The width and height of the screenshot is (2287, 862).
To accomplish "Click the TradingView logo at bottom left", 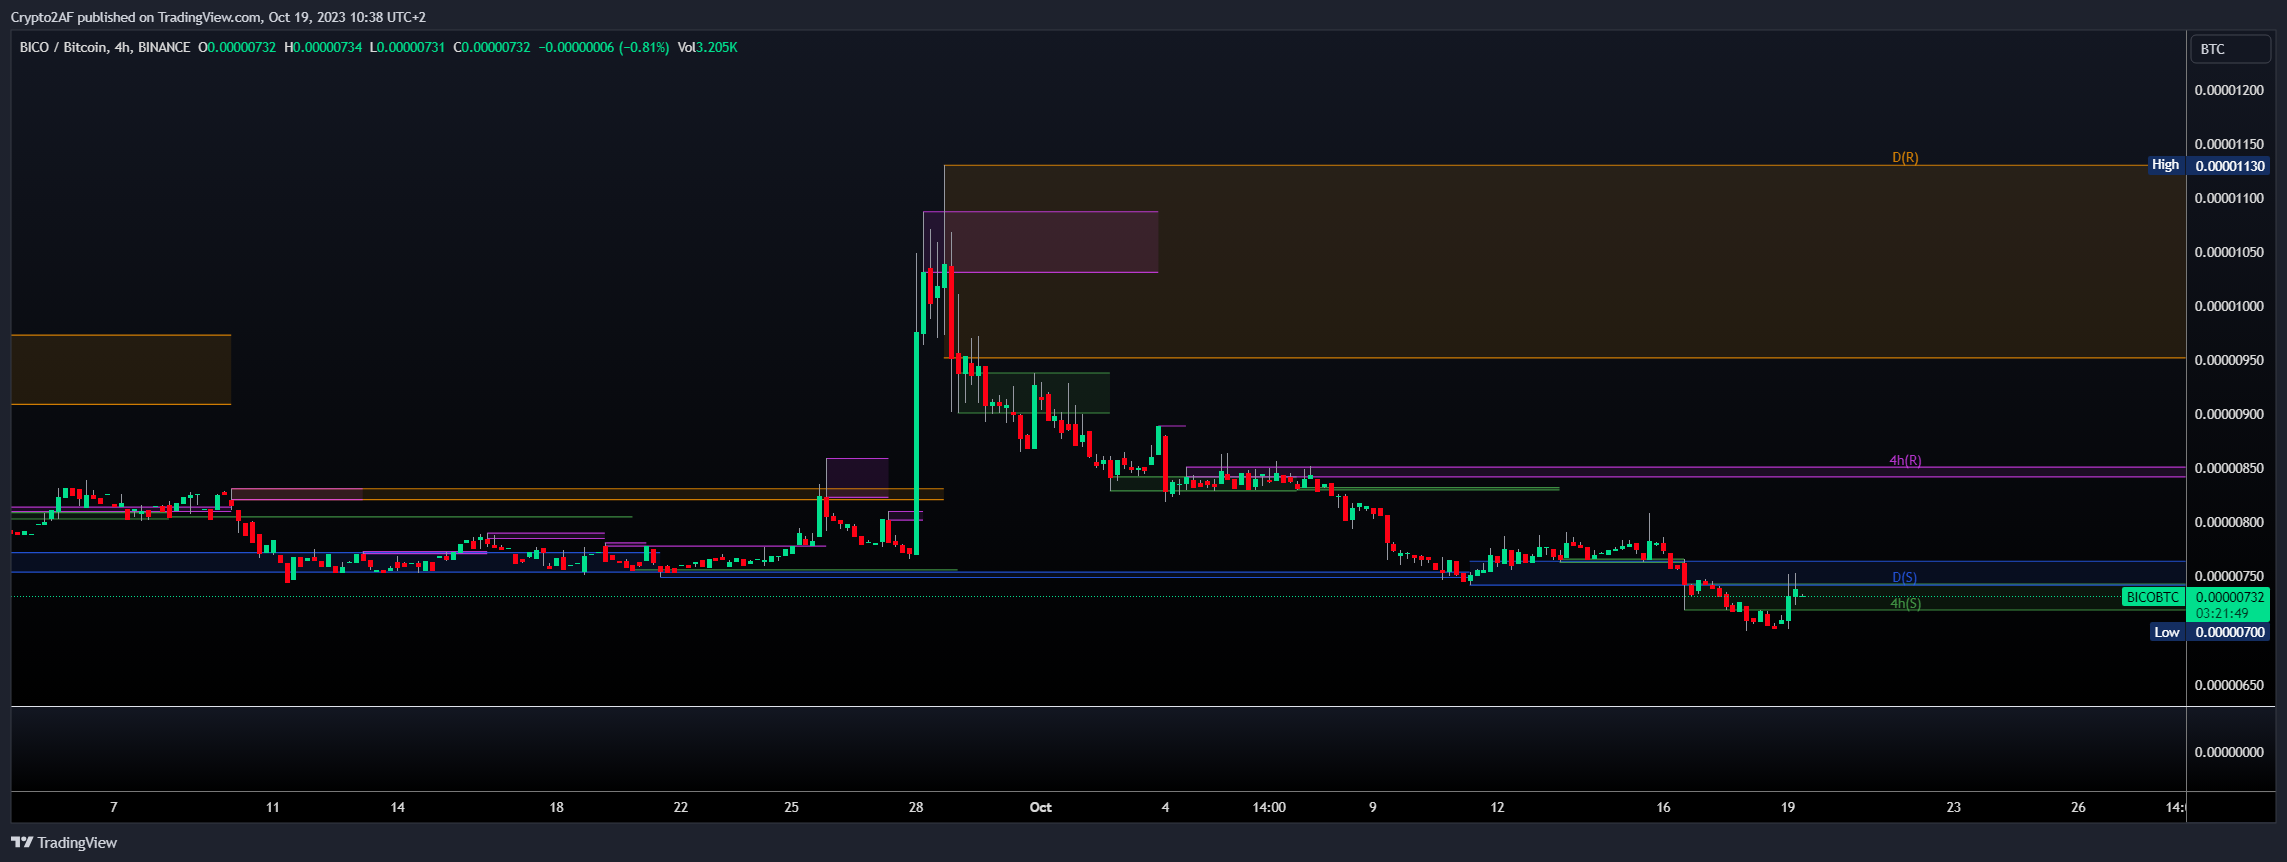I will click(64, 843).
